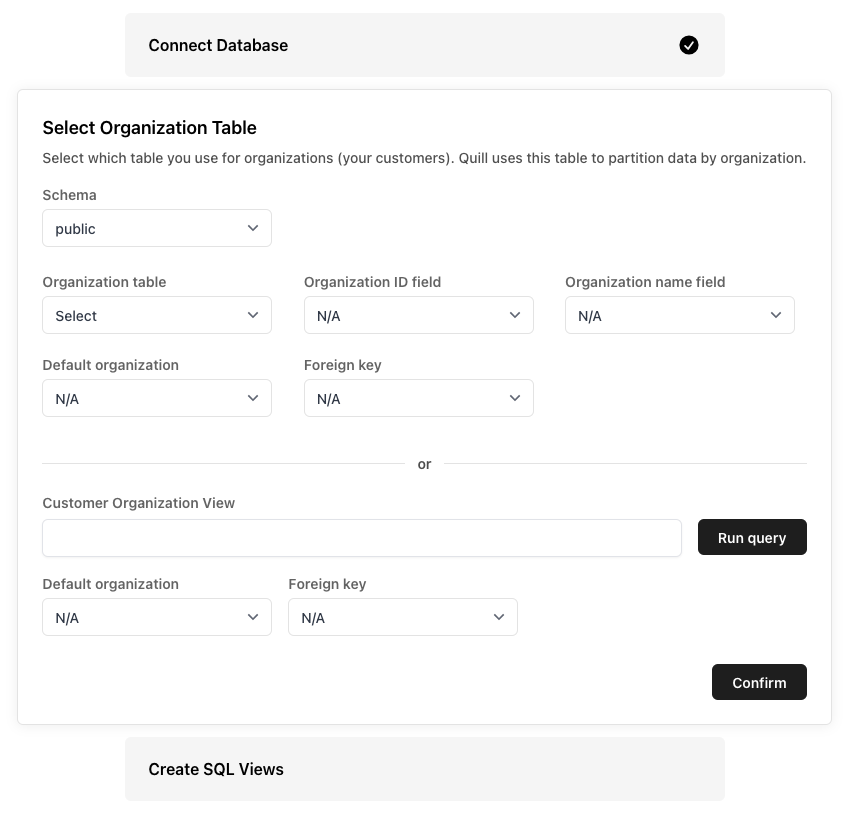Expand the lower Default organization dropdown
850x814 pixels.
tap(156, 618)
